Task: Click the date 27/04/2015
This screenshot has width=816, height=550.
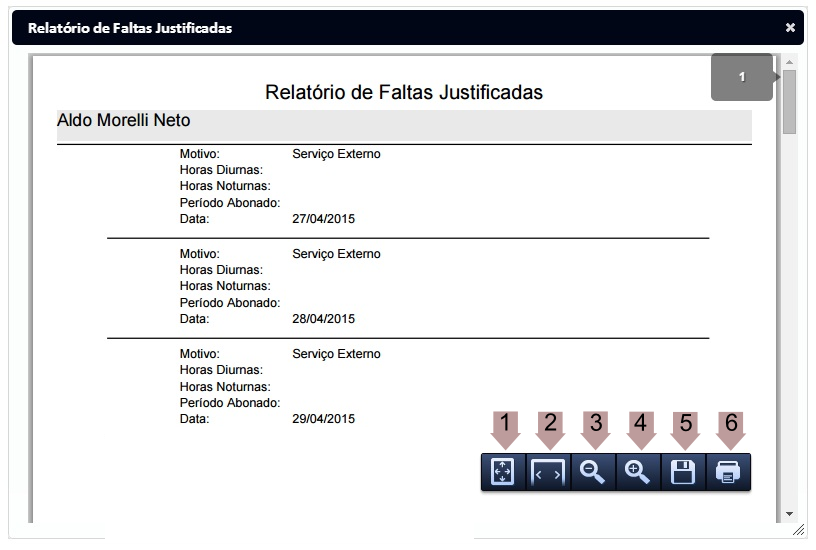Action: 324,219
